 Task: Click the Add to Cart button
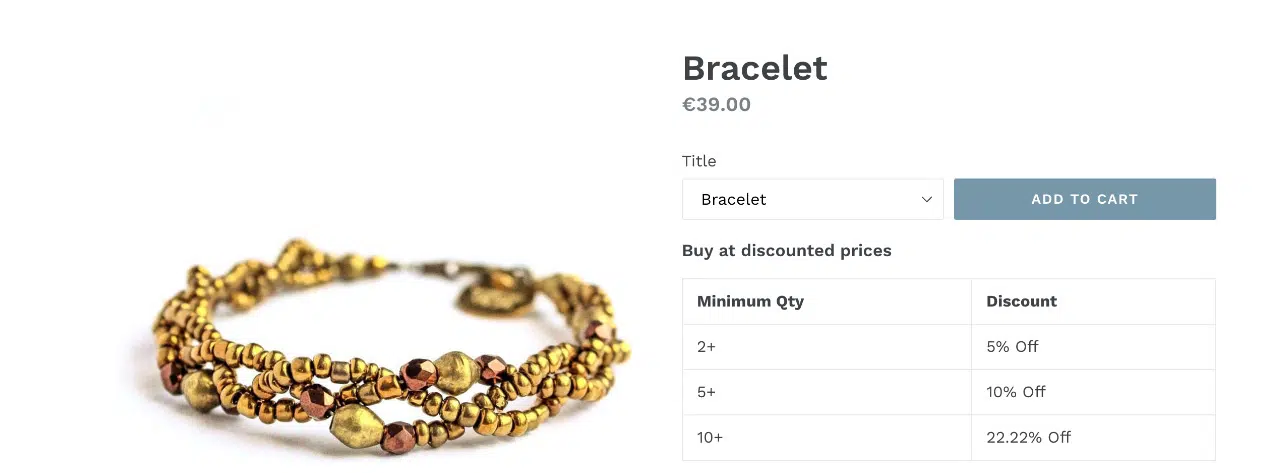pos(1084,199)
